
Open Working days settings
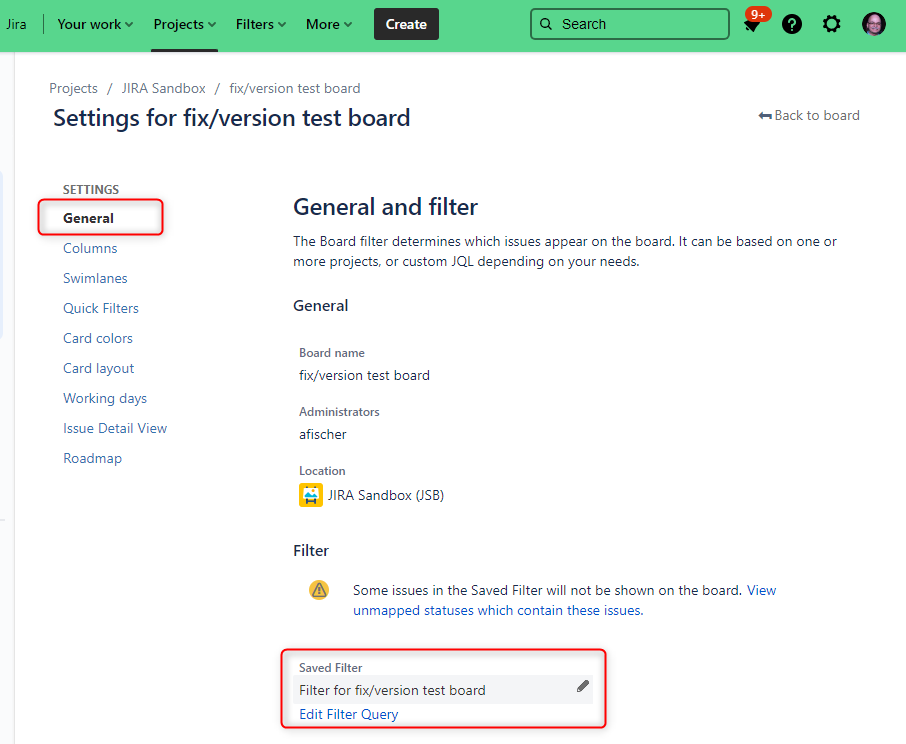point(105,398)
